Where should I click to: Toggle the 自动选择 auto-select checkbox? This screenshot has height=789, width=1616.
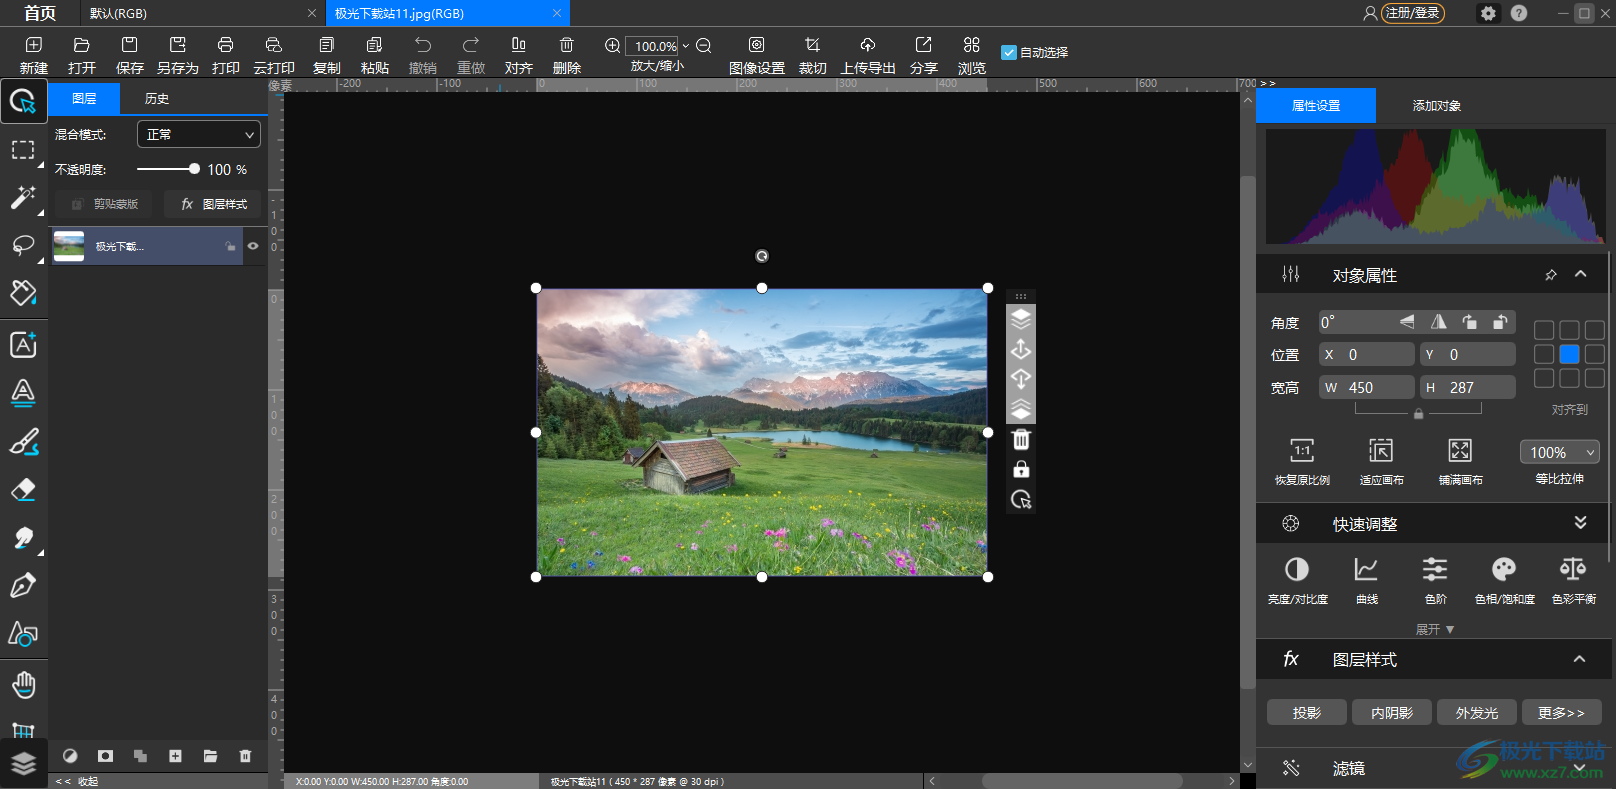1009,52
